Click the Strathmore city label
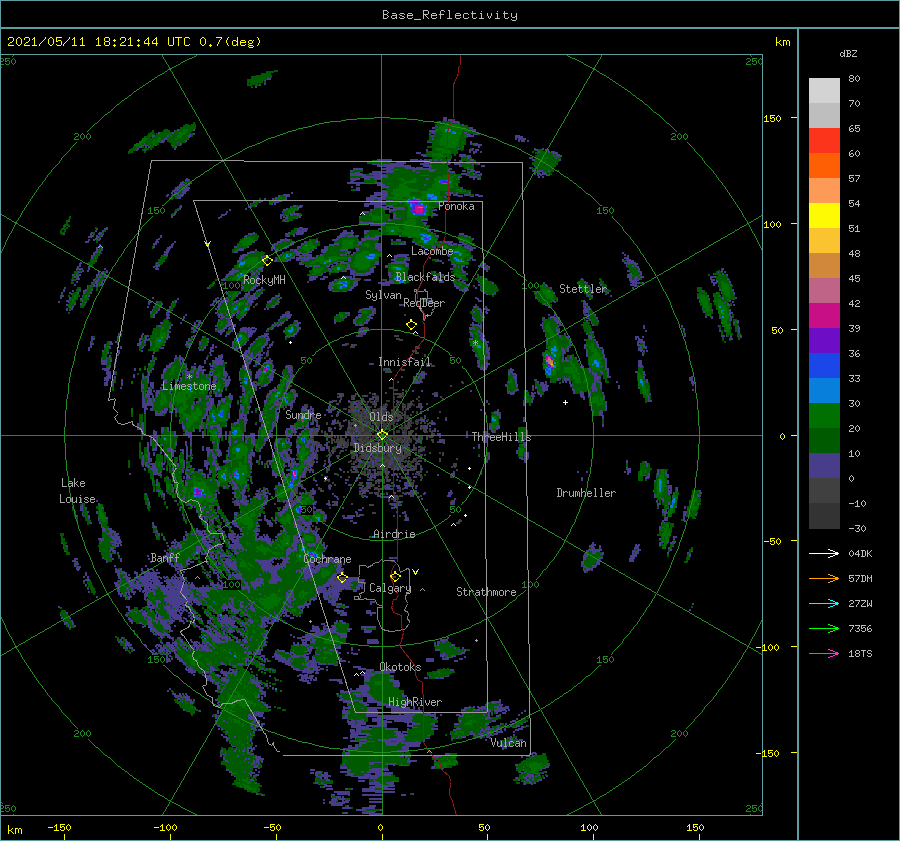Viewport: 900px width, 841px height. [486, 592]
